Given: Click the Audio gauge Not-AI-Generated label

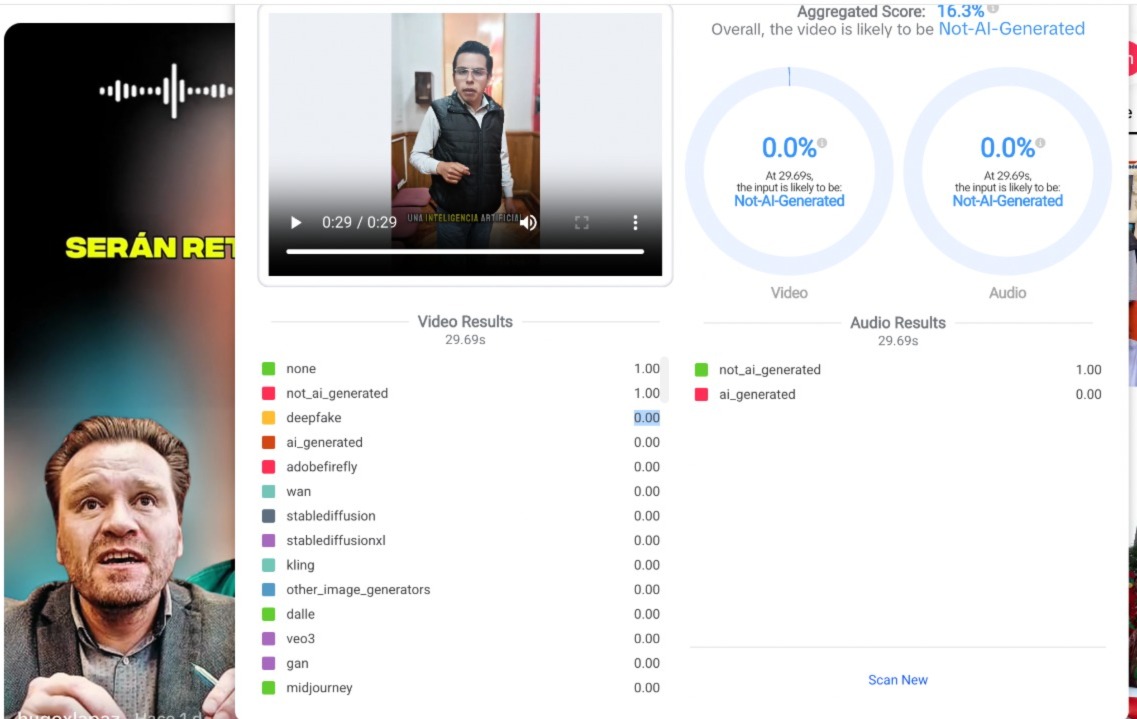Looking at the screenshot, I should pyautogui.click(x=1007, y=201).
